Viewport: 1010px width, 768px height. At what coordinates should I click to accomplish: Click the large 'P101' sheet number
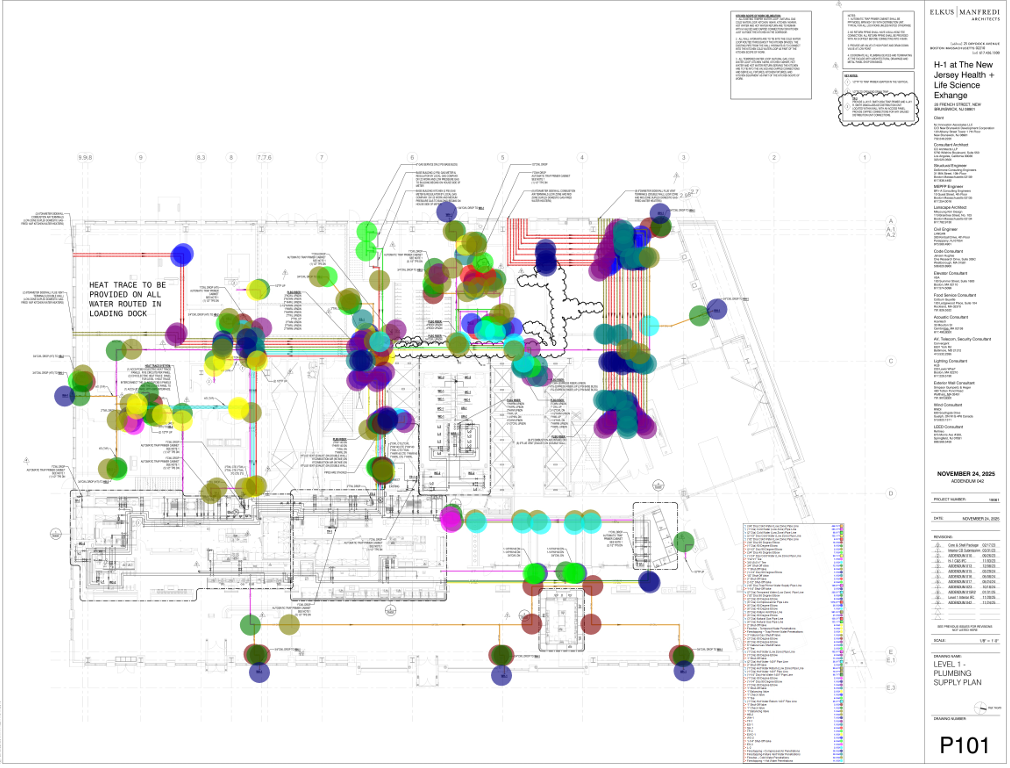tap(964, 745)
